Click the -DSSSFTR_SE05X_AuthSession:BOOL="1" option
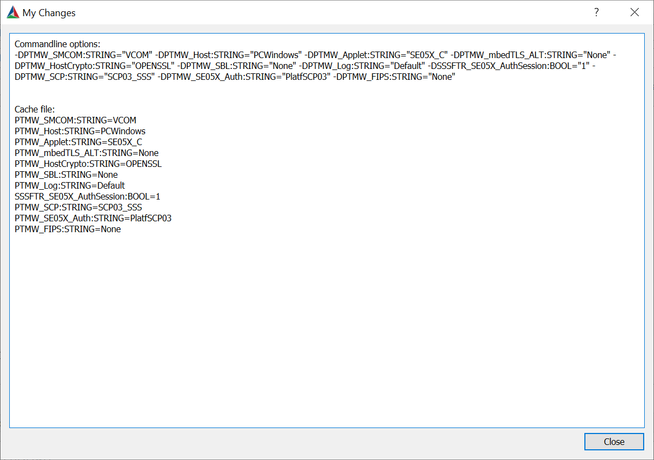The image size is (654, 460). click(x=508, y=66)
